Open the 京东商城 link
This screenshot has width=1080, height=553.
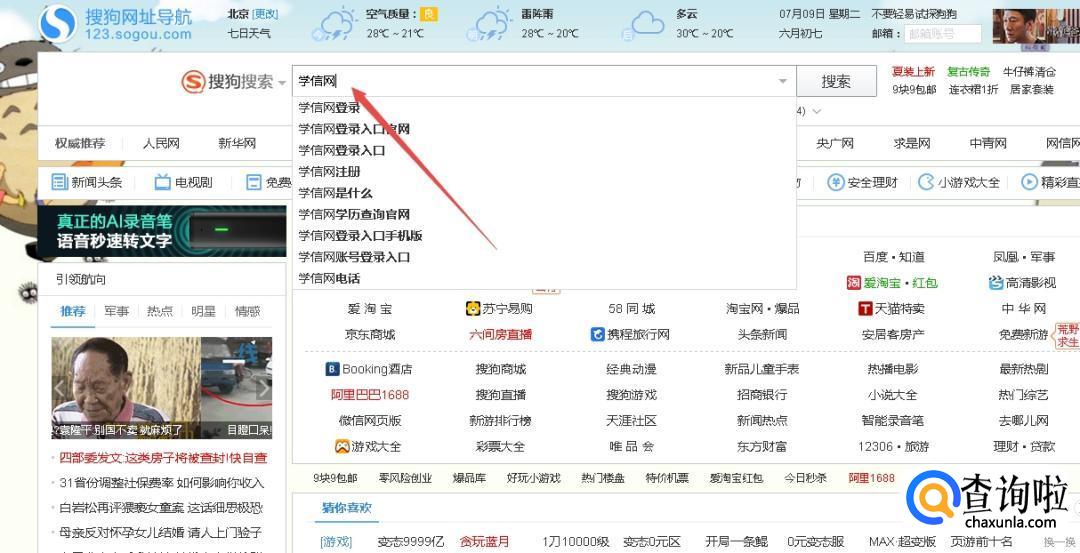(370, 335)
